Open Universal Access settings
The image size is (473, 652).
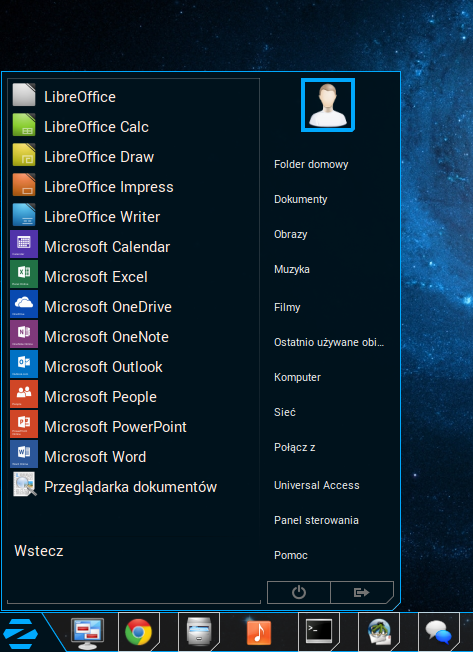point(317,485)
